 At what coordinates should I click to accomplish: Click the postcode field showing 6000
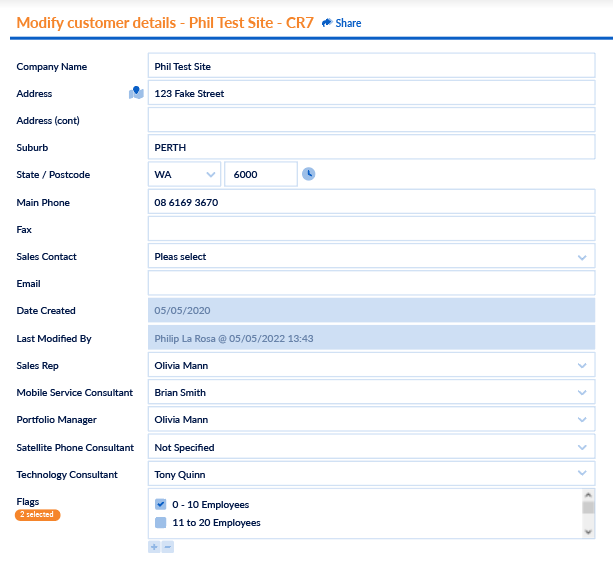tap(261, 174)
